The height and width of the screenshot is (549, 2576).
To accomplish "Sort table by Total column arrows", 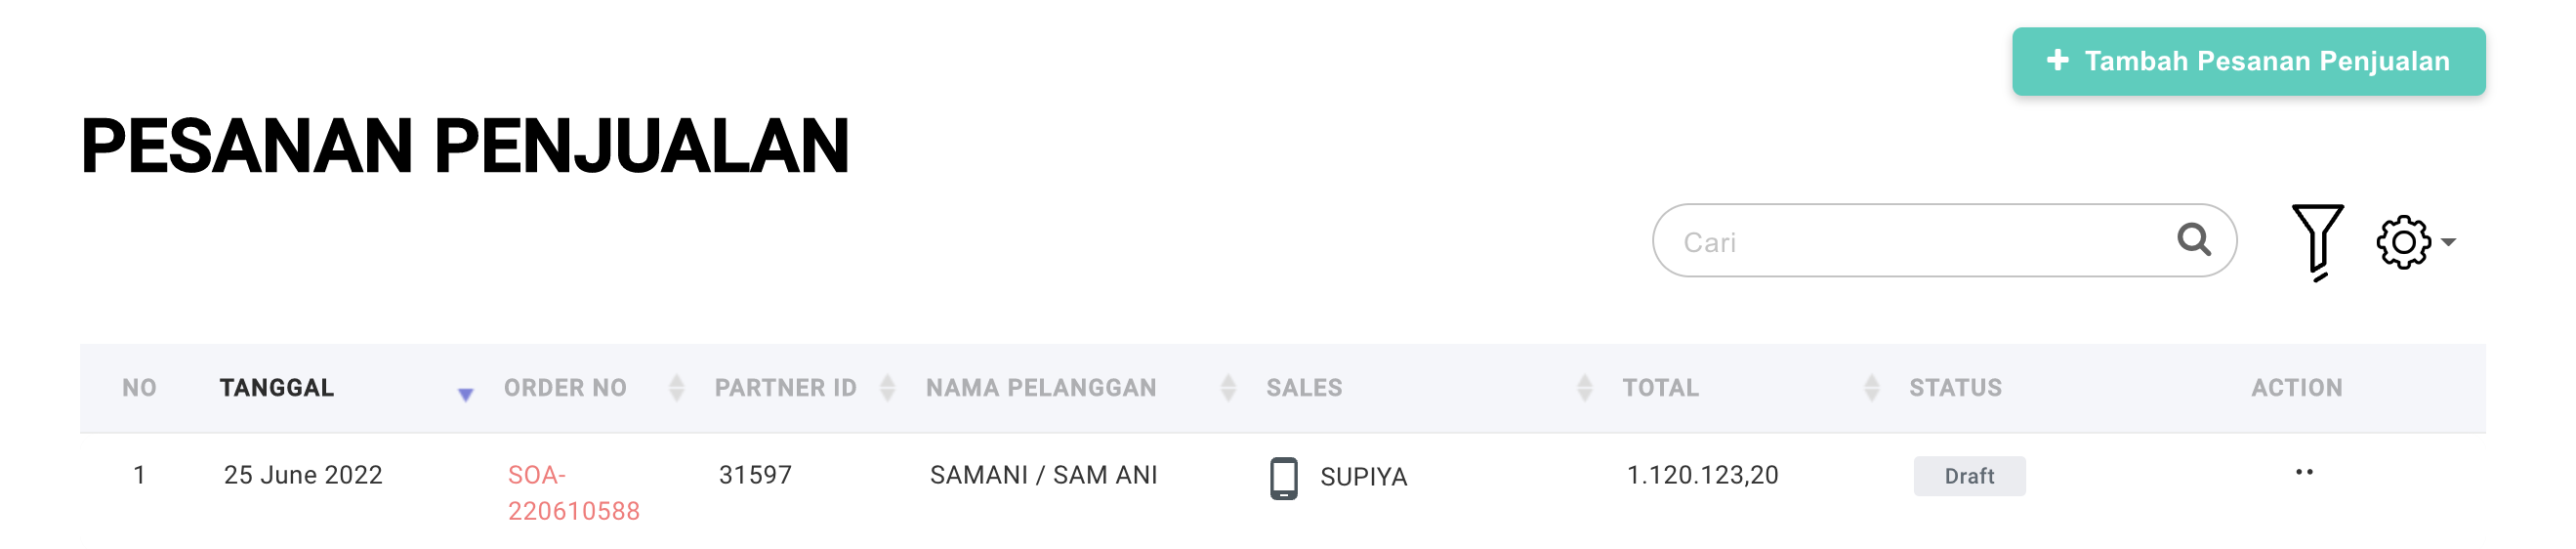I will pyautogui.click(x=1871, y=388).
